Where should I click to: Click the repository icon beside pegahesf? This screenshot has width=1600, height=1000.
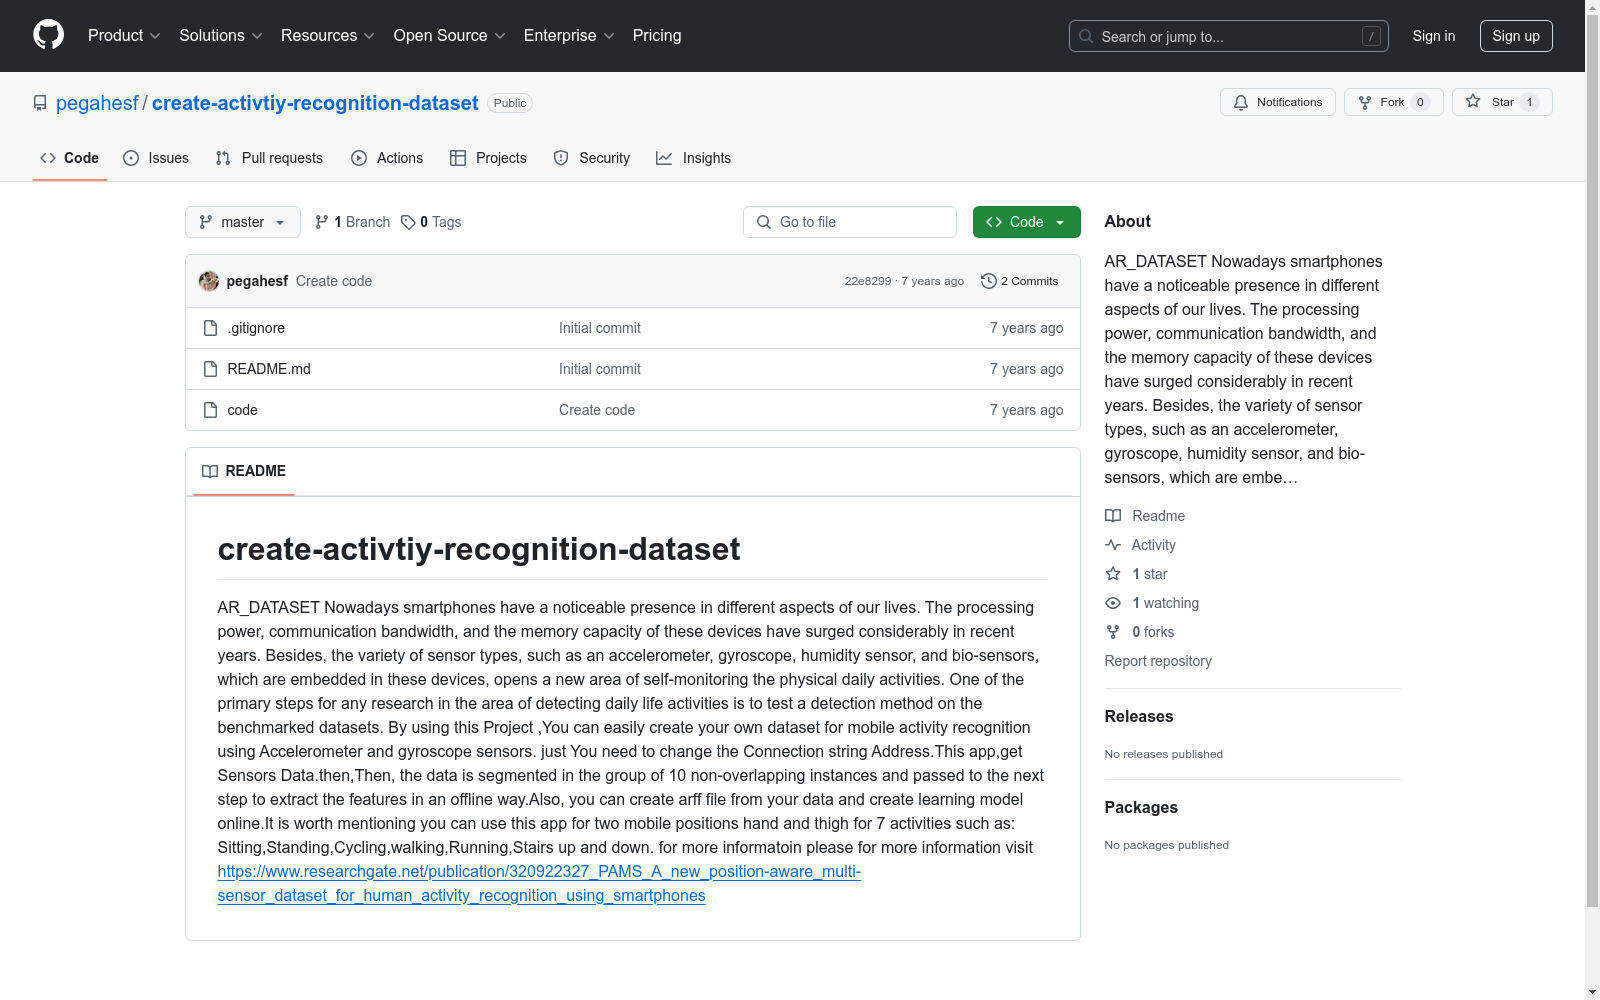[40, 103]
